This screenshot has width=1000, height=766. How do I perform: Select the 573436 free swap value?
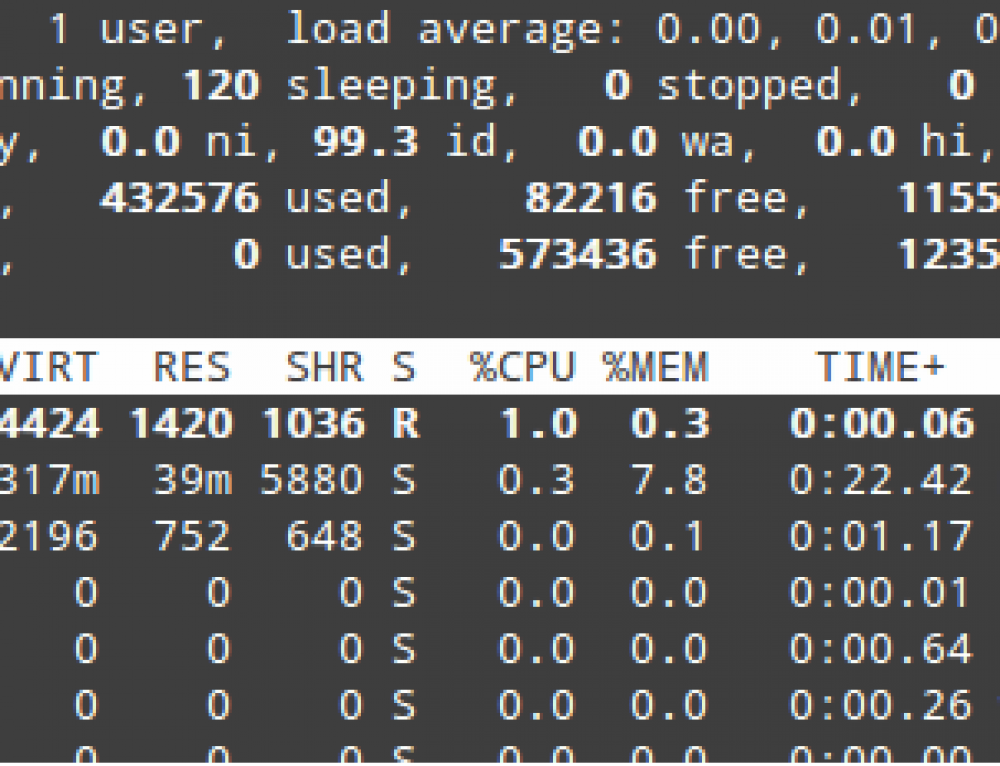tap(577, 256)
